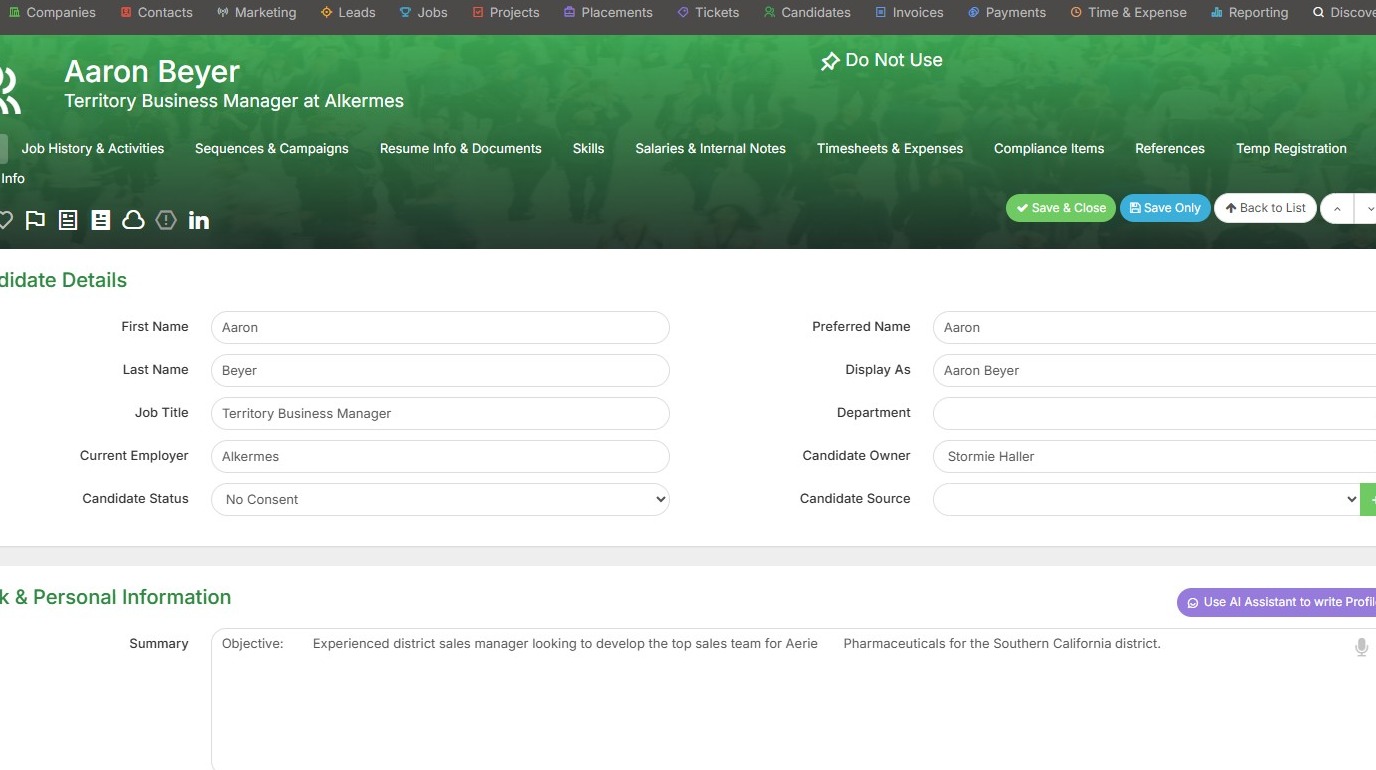
Task: Open the Reporting module
Action: tap(1249, 13)
